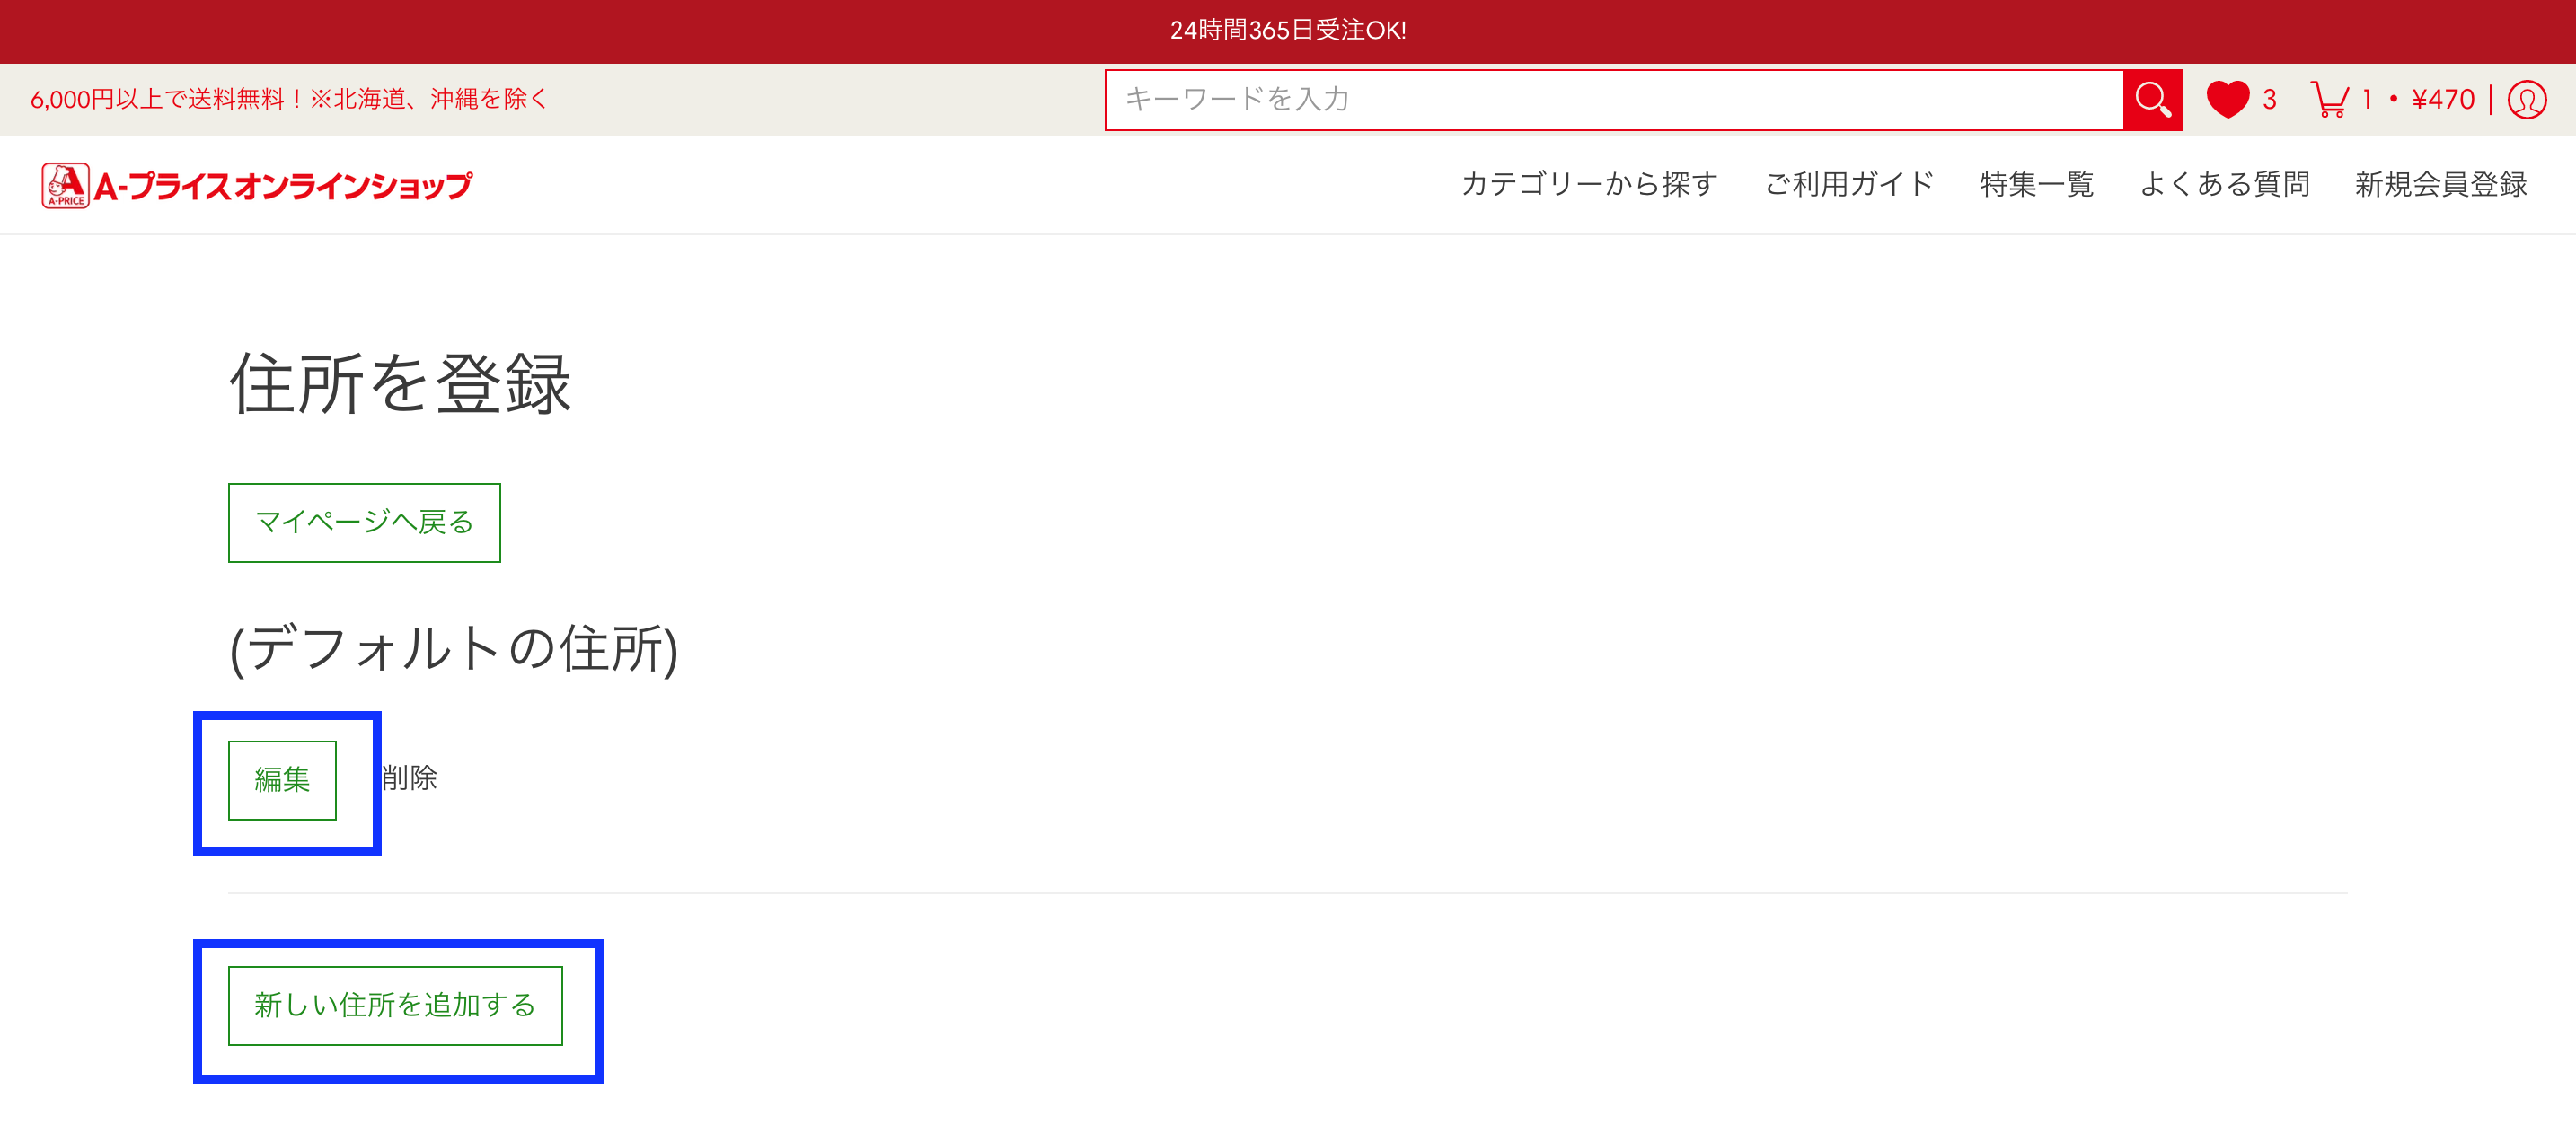Viewport: 2576px width, 1142px height.
Task: Open カテゴリーから探す menu
Action: [x=1589, y=184]
